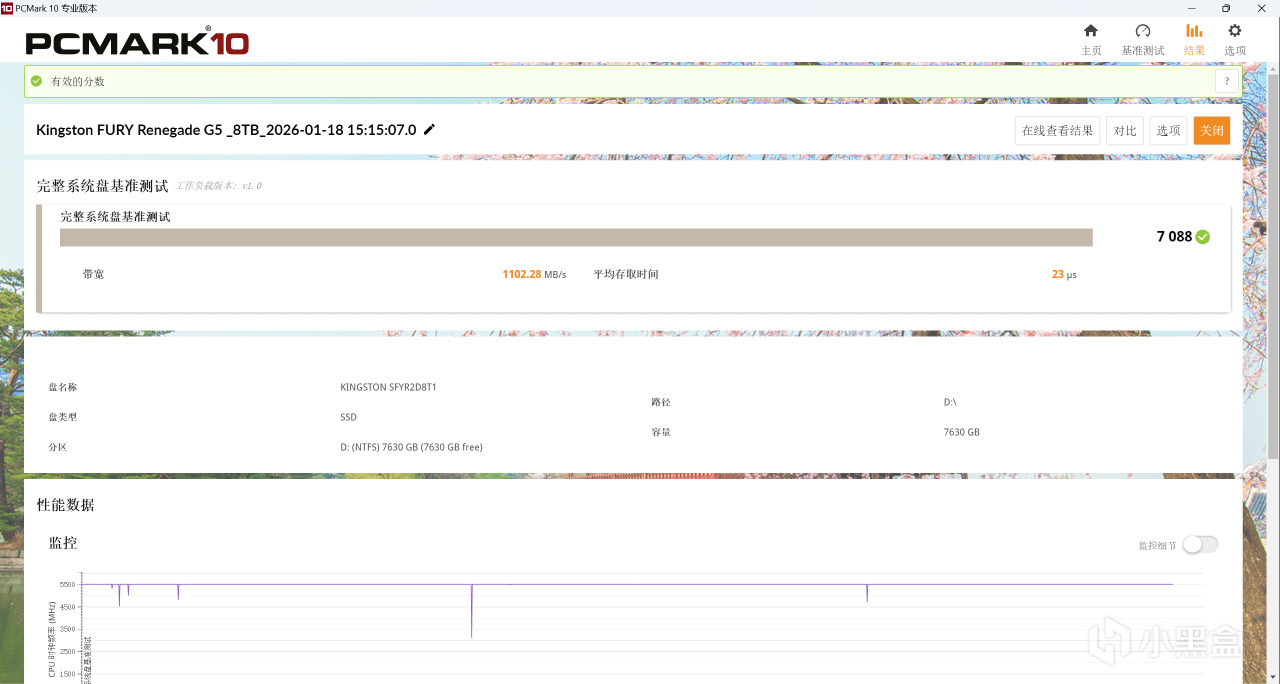This screenshot has height=684, width=1280.
Task: Toggle the 监控细节 switch
Action: pos(1200,544)
